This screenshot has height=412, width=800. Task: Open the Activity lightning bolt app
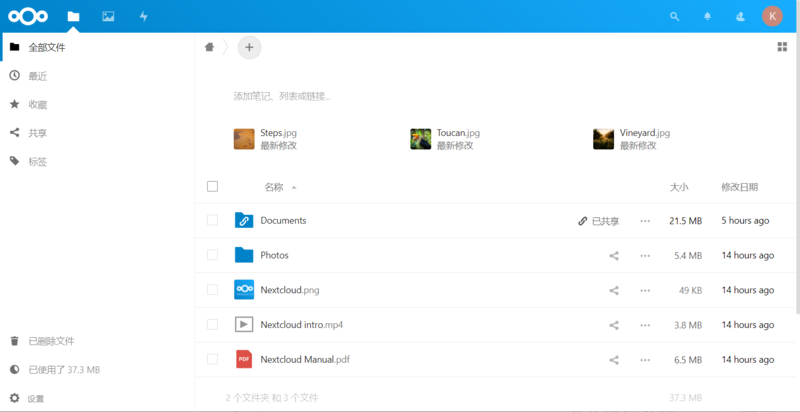click(144, 16)
